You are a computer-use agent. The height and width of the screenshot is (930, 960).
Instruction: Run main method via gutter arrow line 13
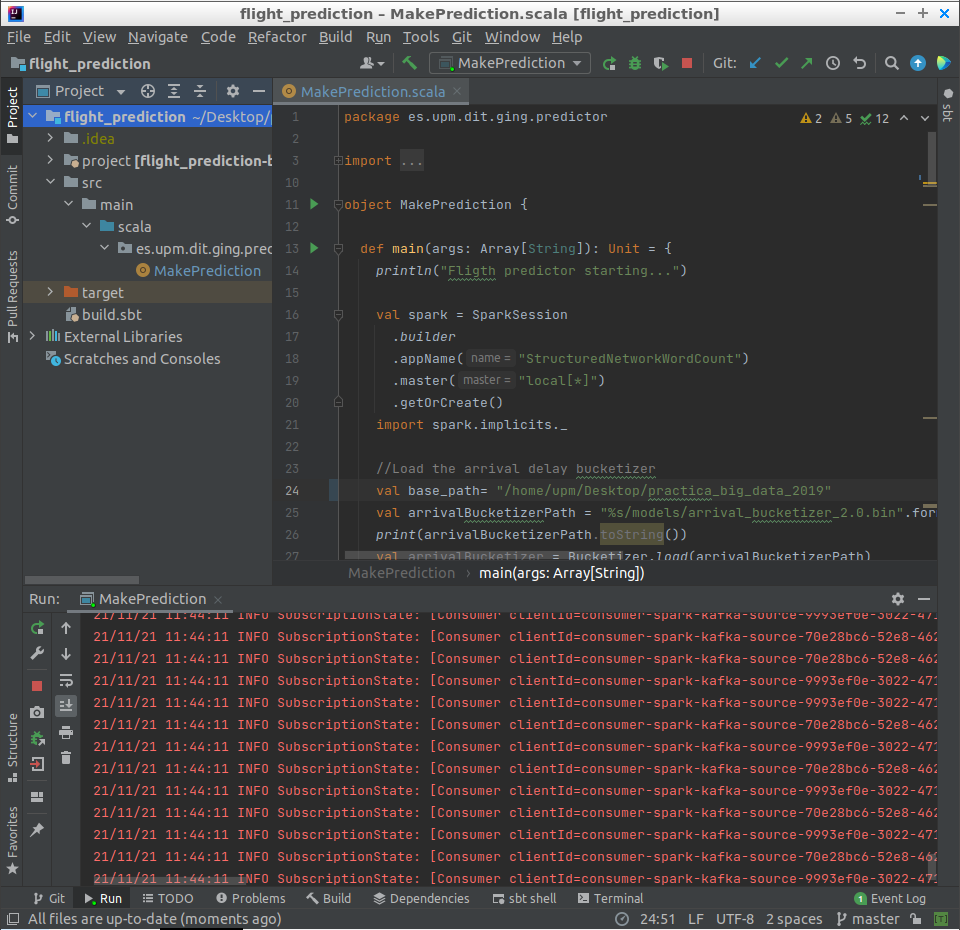314,248
